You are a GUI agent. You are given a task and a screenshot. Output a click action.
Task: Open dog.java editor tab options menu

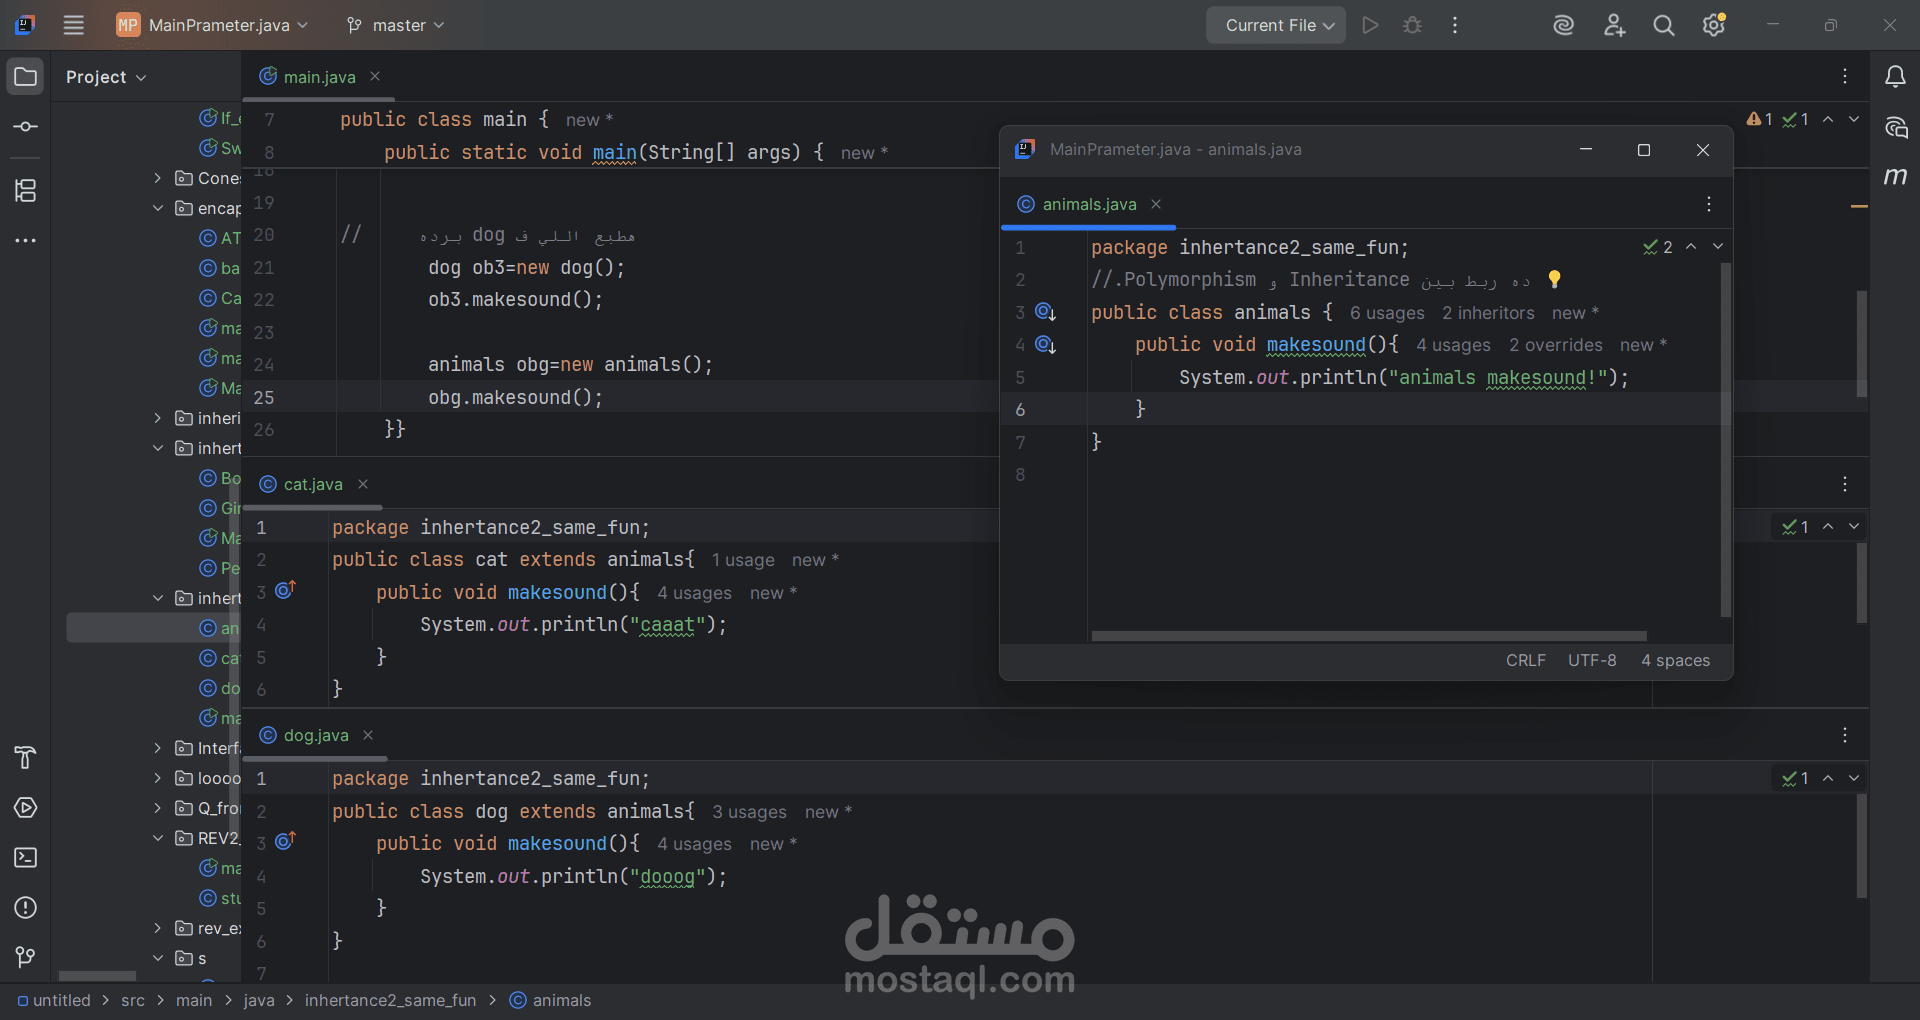pyautogui.click(x=1845, y=735)
